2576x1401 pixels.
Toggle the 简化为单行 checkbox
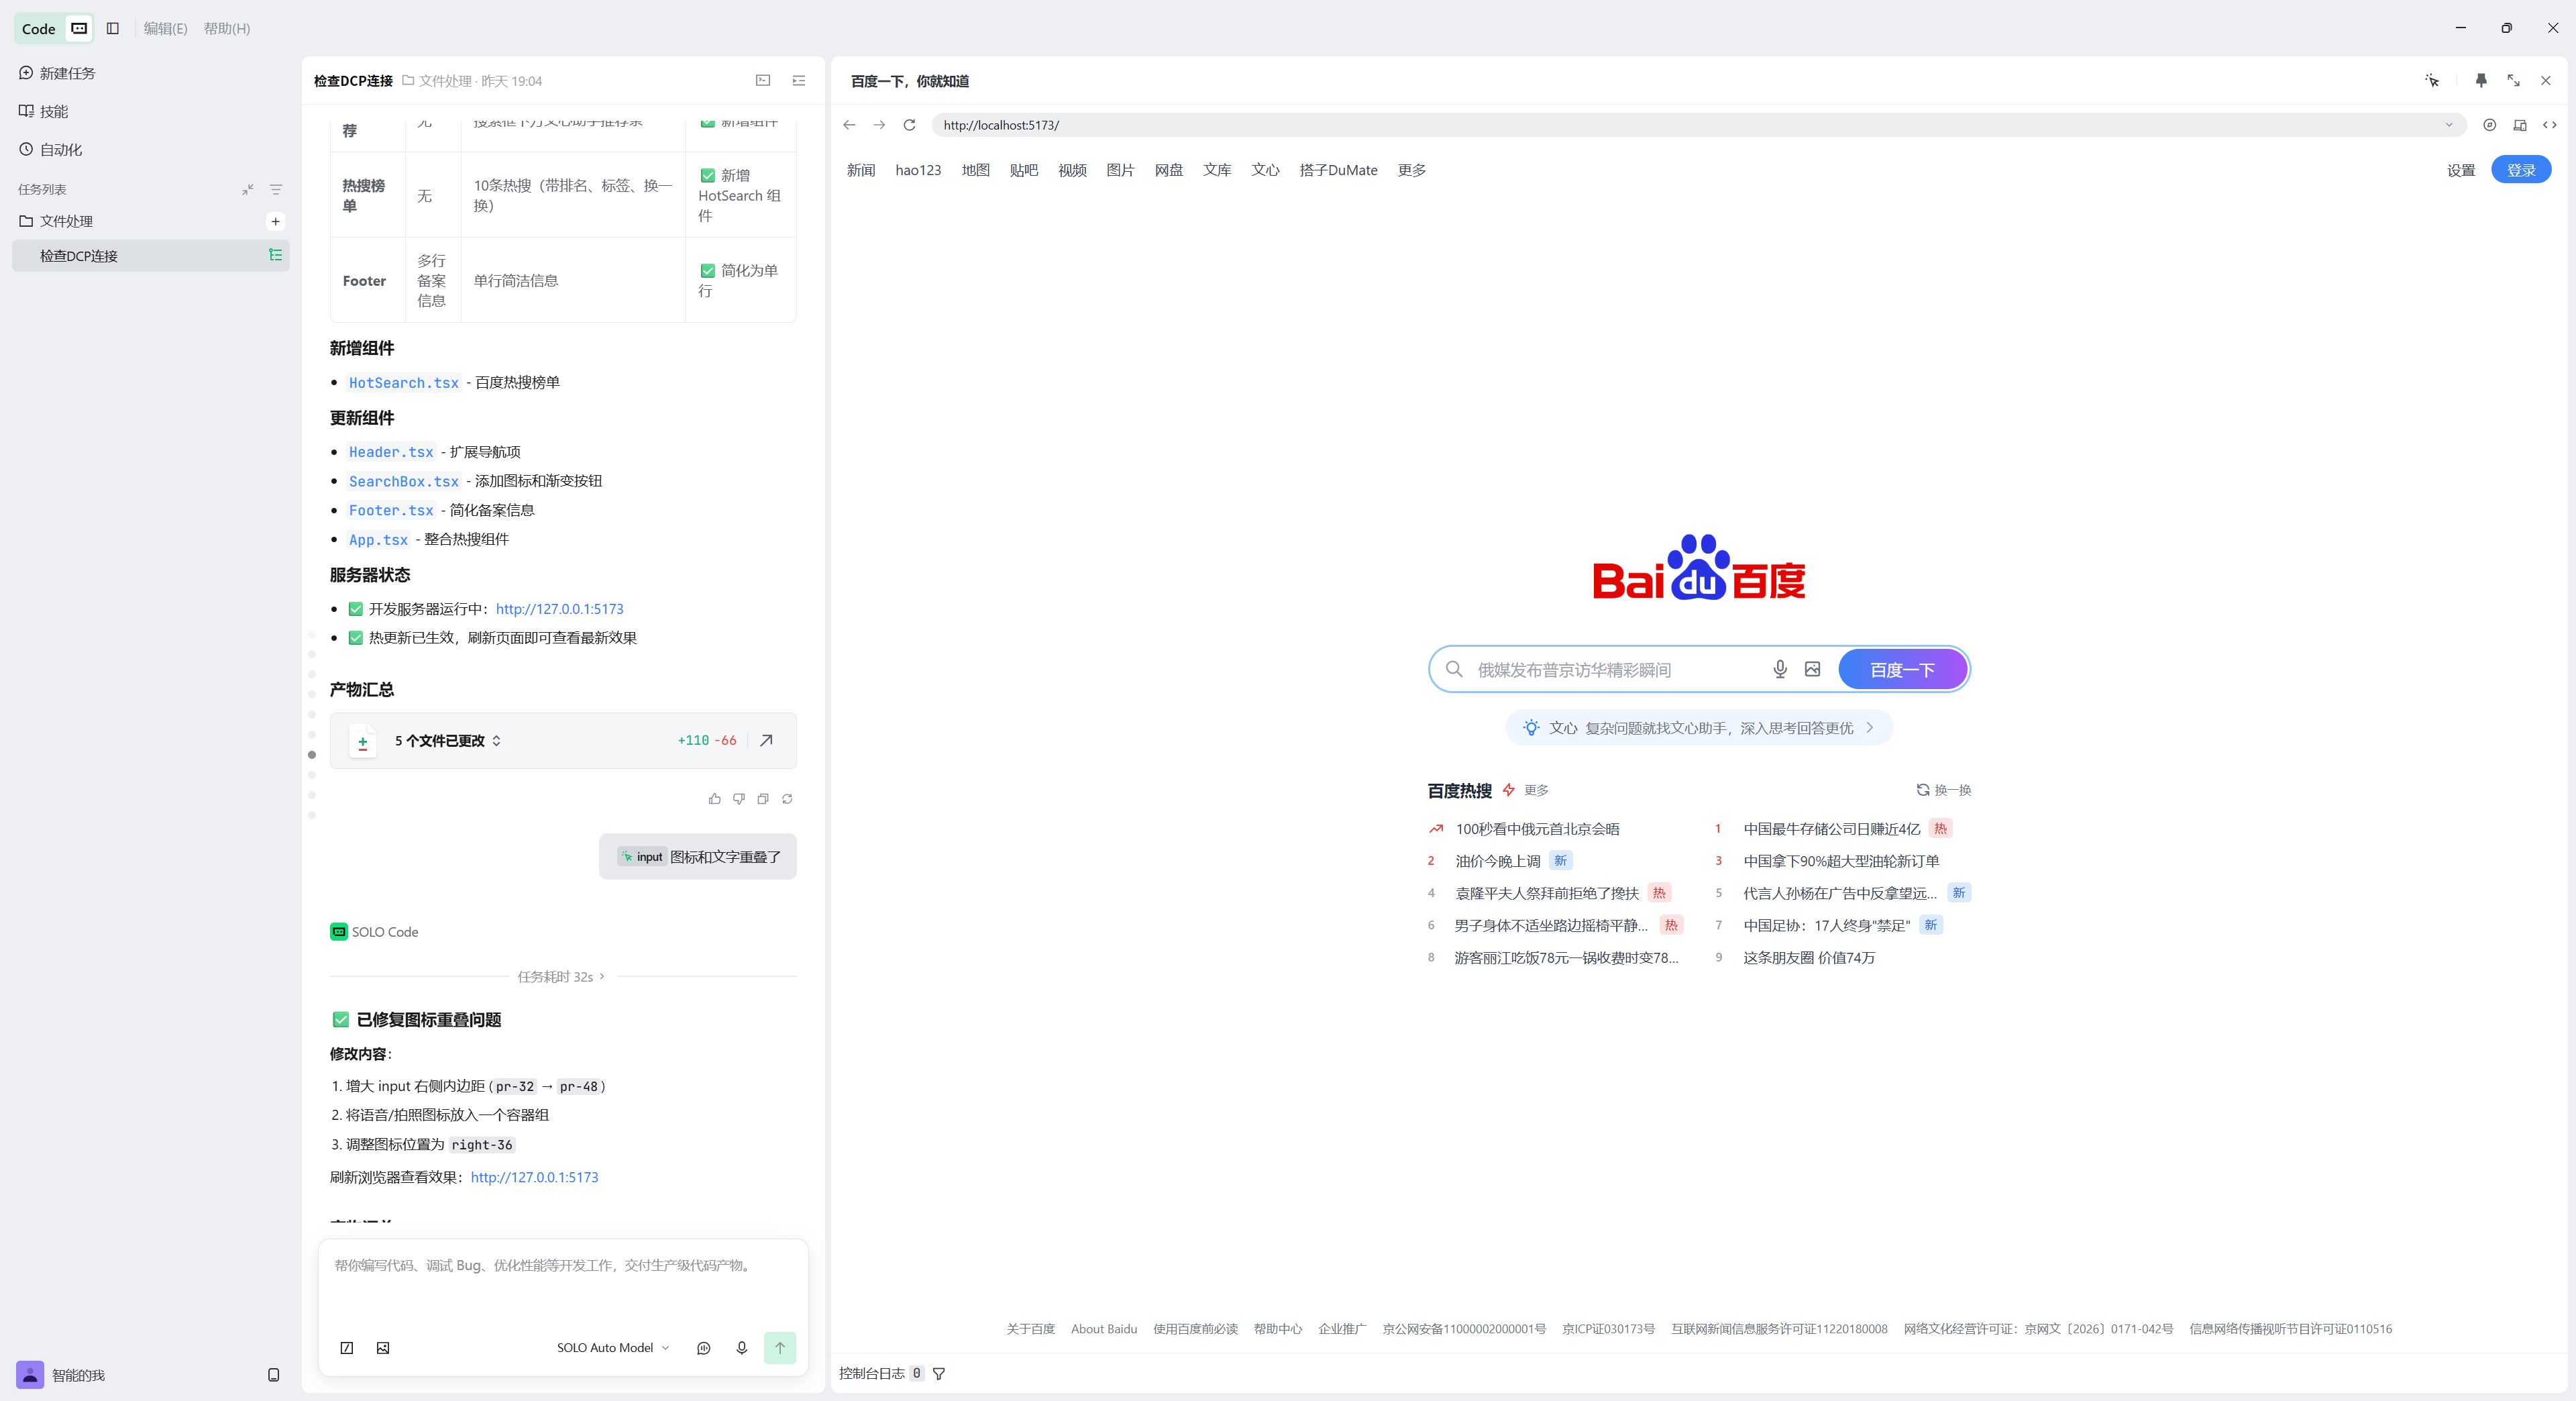708,271
